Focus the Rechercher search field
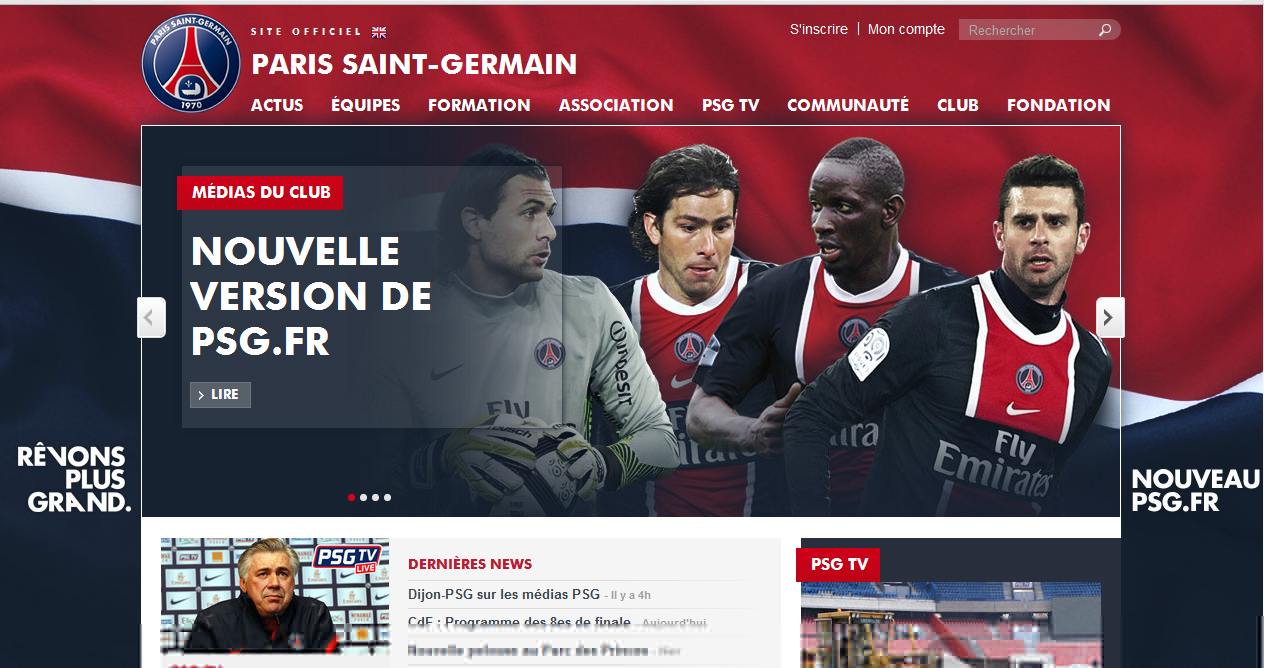Viewport: 1264px width, 668px height. 1028,30
